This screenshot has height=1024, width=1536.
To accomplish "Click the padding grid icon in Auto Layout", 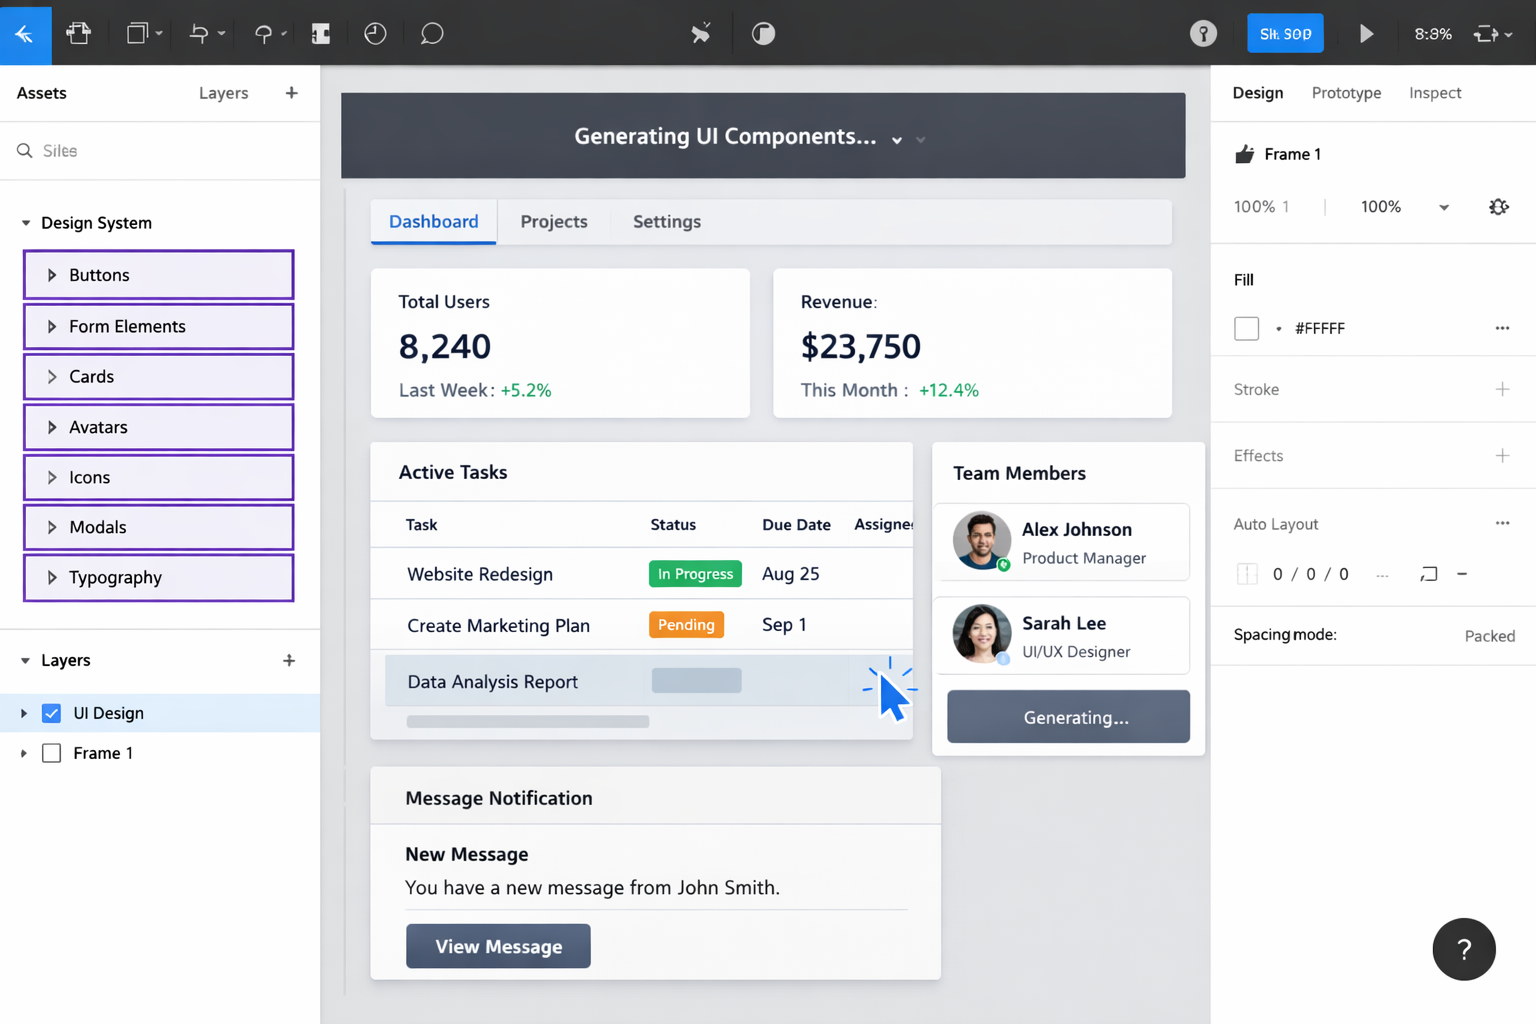I will point(1247,574).
